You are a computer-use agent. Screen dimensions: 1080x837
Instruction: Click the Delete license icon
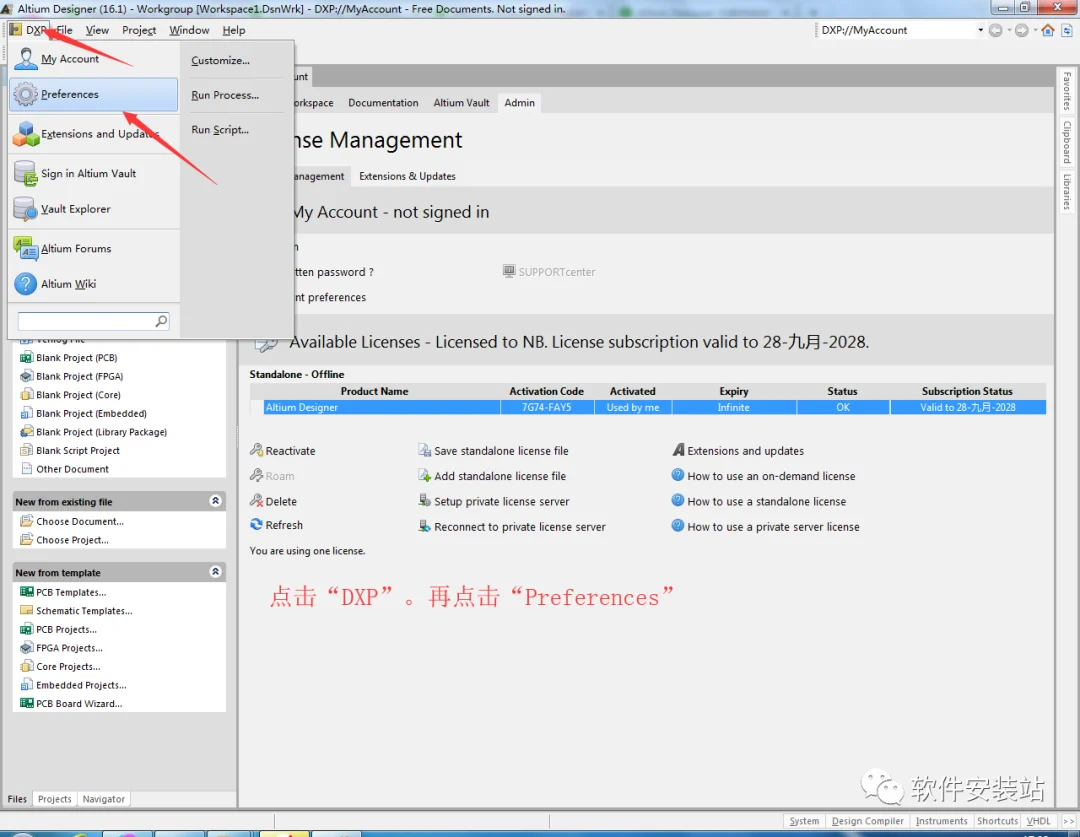tap(256, 501)
